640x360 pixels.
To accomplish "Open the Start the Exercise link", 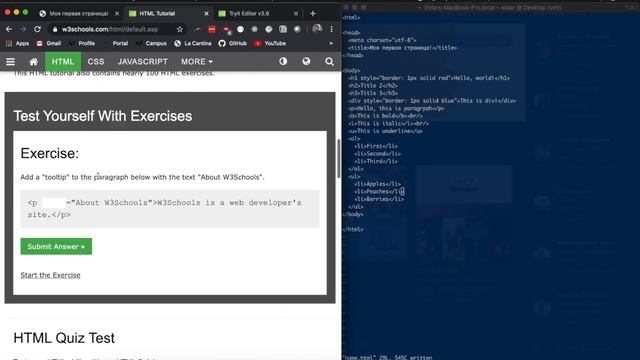I will click(50, 275).
